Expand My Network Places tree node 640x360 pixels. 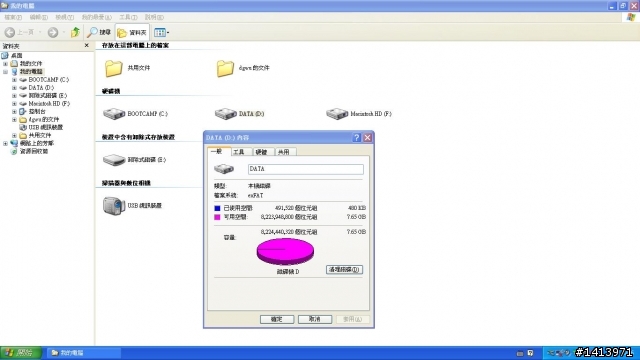click(5, 143)
